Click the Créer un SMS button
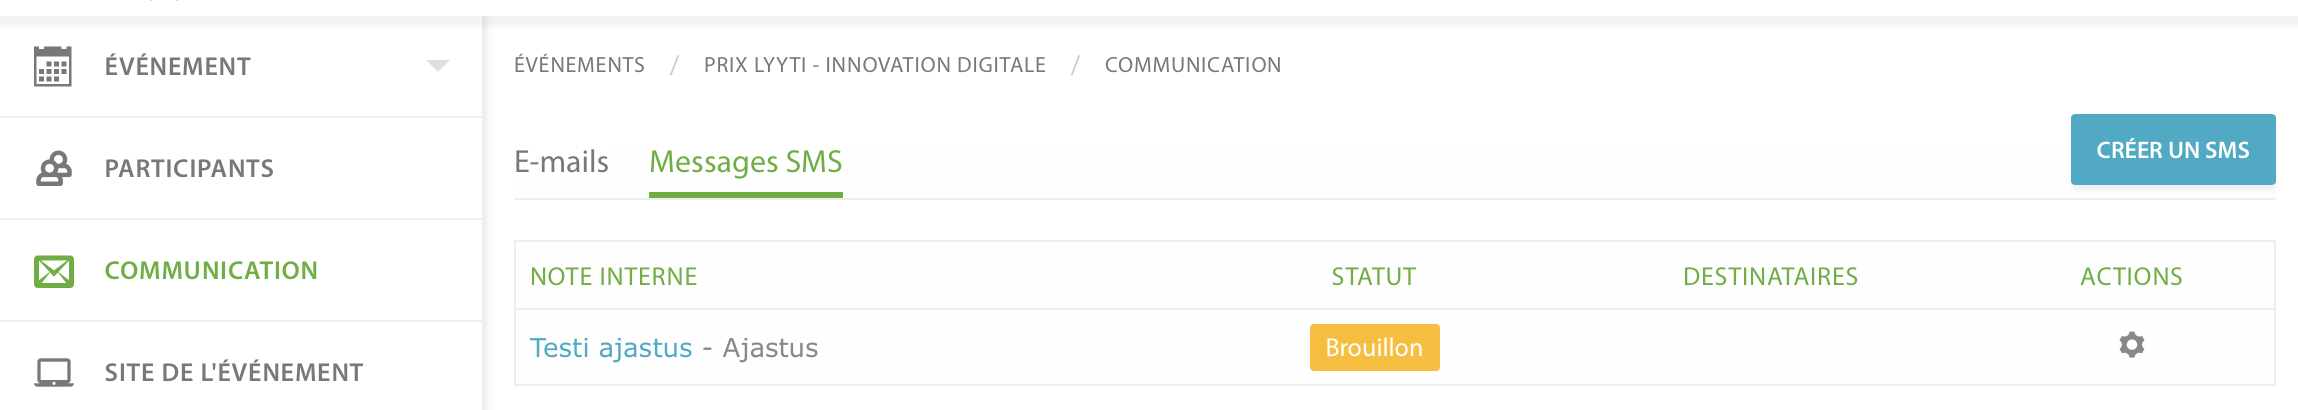Screen dimensions: 2298x410 click(x=2173, y=150)
